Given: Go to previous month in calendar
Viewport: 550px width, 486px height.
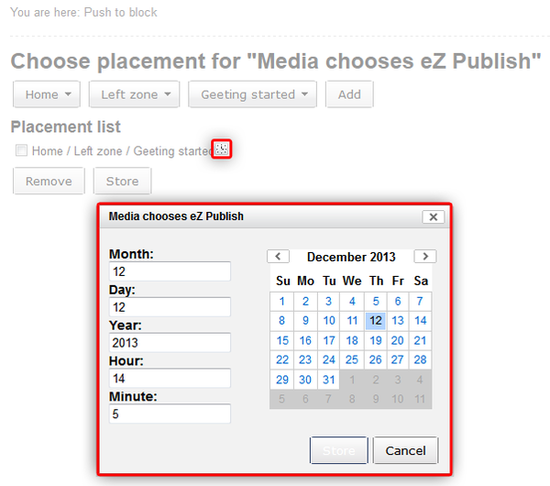Looking at the screenshot, I should click(278, 256).
